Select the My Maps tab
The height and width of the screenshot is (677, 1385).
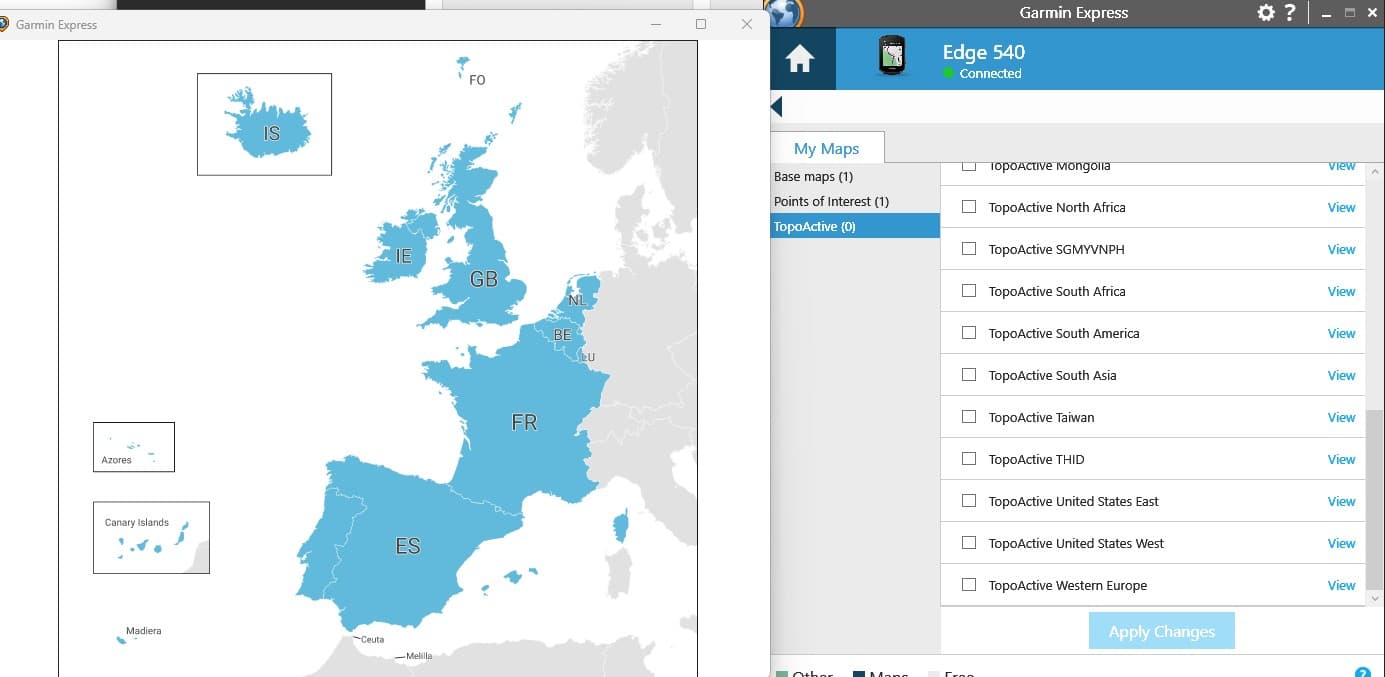tap(826, 148)
